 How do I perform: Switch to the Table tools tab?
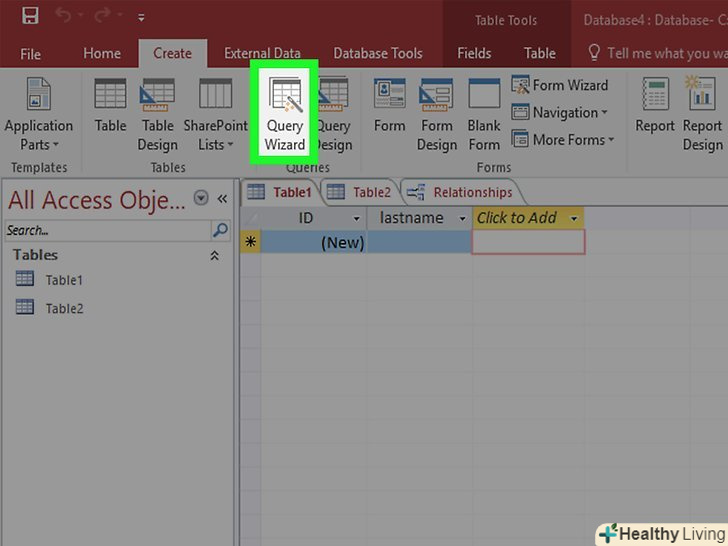540,53
